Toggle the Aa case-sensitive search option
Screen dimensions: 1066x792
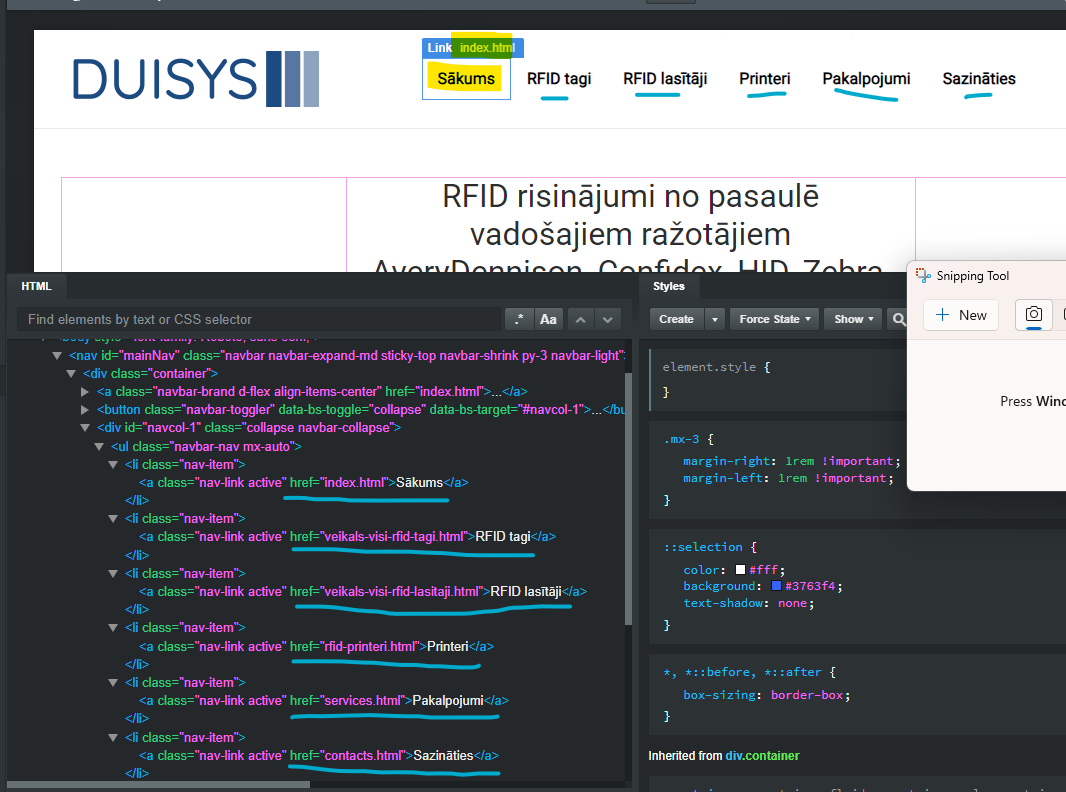point(548,319)
